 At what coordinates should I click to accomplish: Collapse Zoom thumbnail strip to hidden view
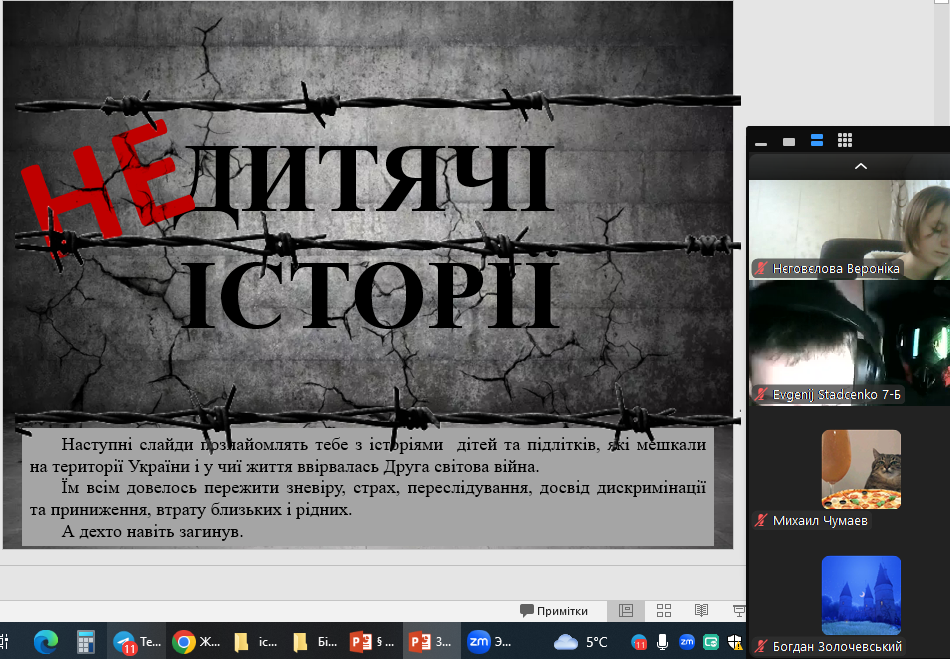click(x=761, y=142)
